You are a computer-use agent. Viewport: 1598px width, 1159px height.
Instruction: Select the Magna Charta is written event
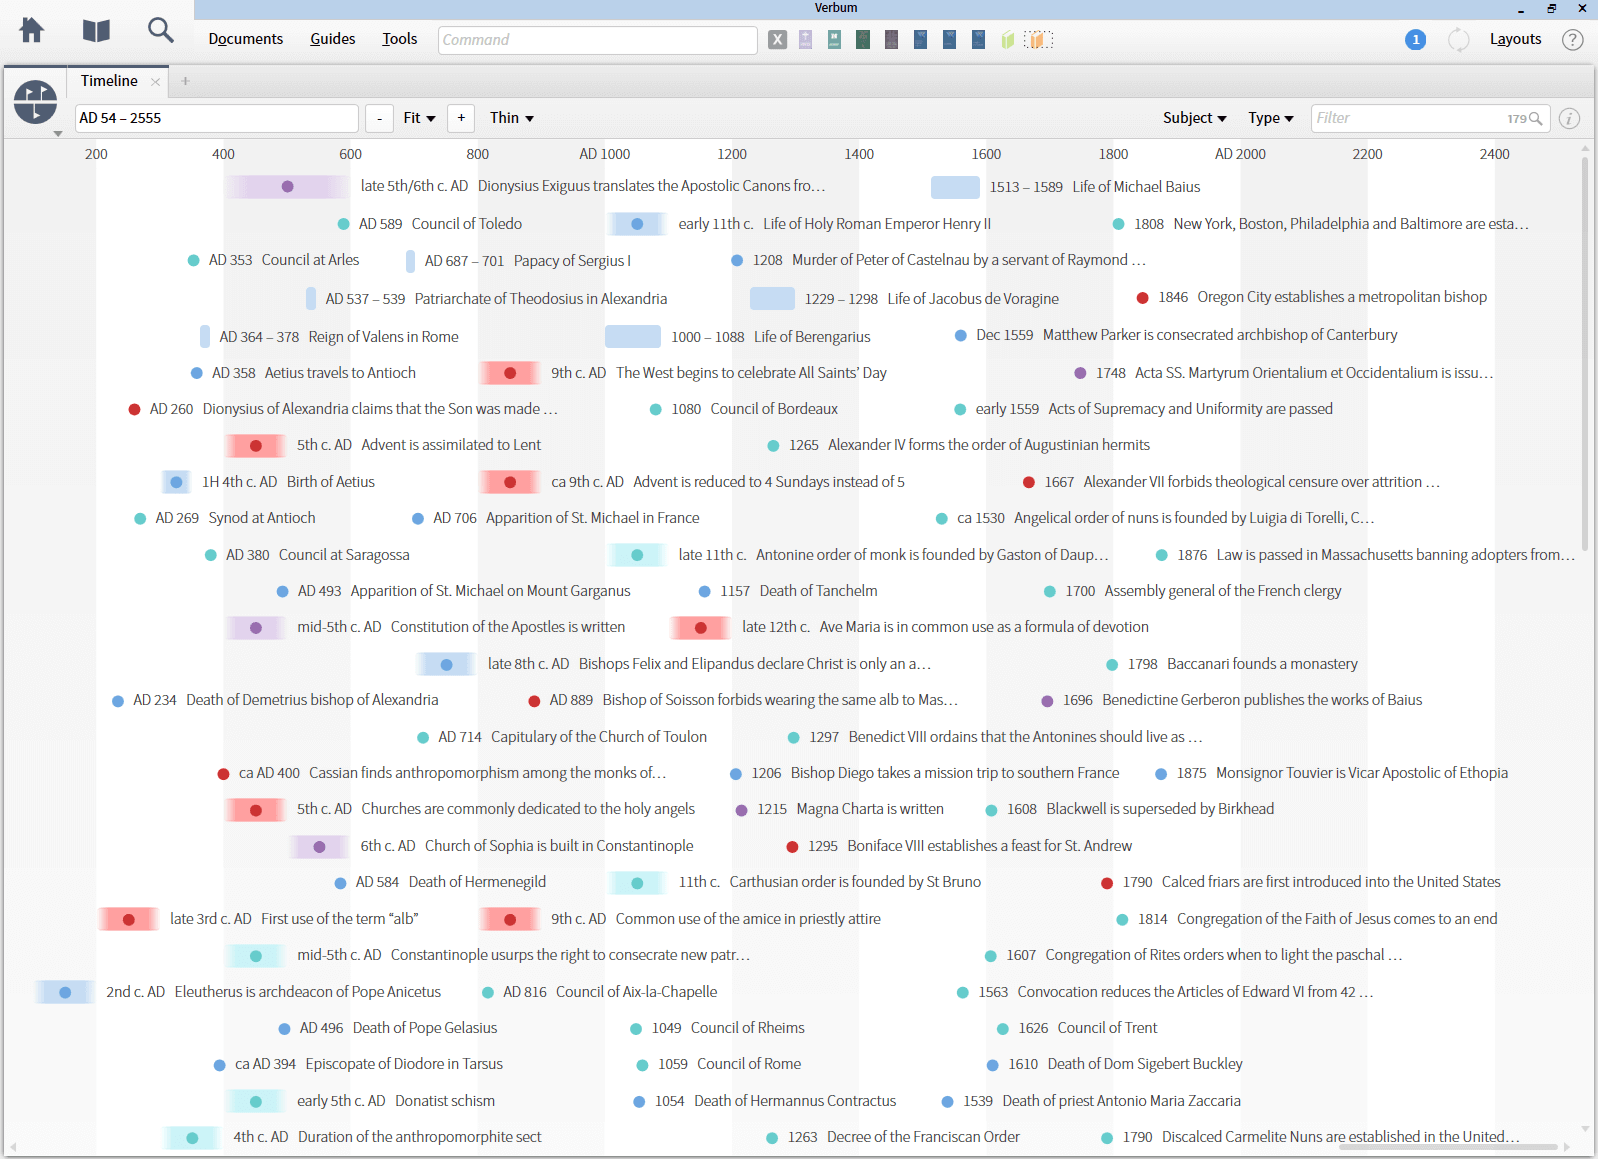(869, 809)
